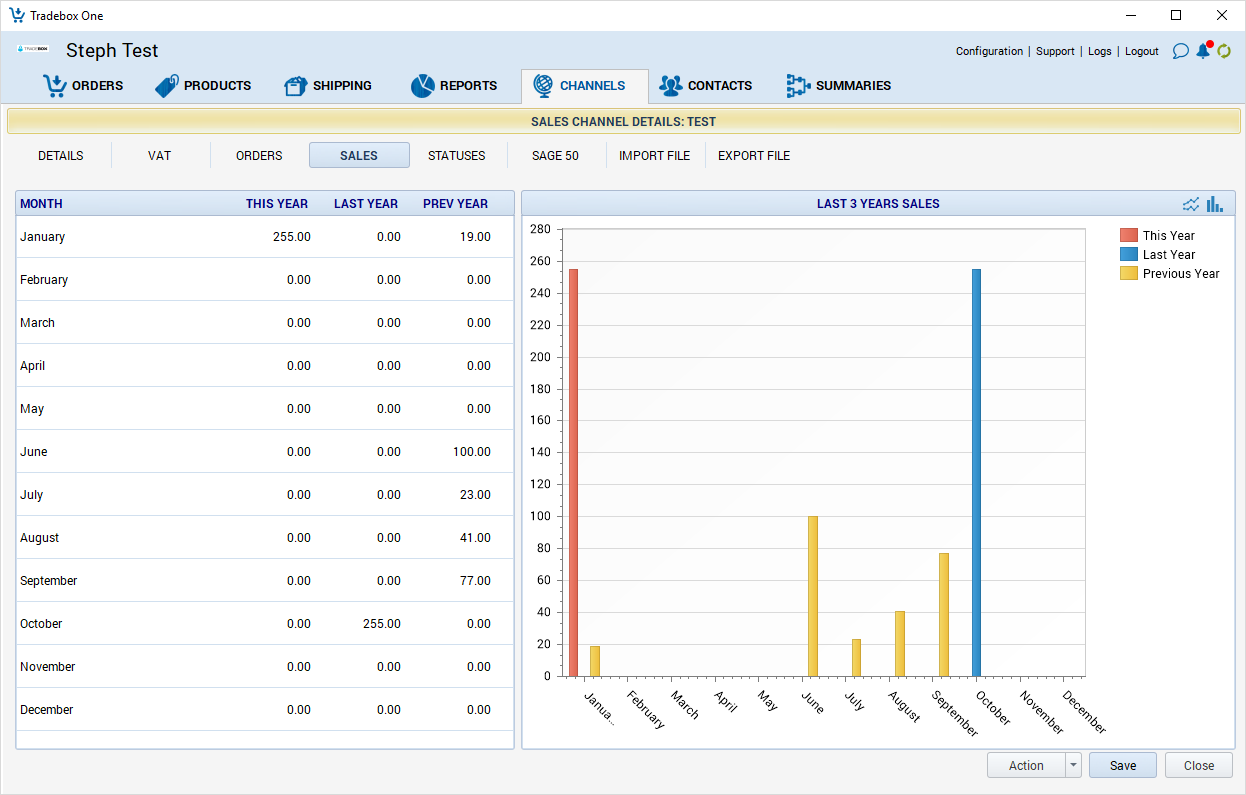Open the Shipping box section
The width and height of the screenshot is (1246, 795).
[x=328, y=86]
